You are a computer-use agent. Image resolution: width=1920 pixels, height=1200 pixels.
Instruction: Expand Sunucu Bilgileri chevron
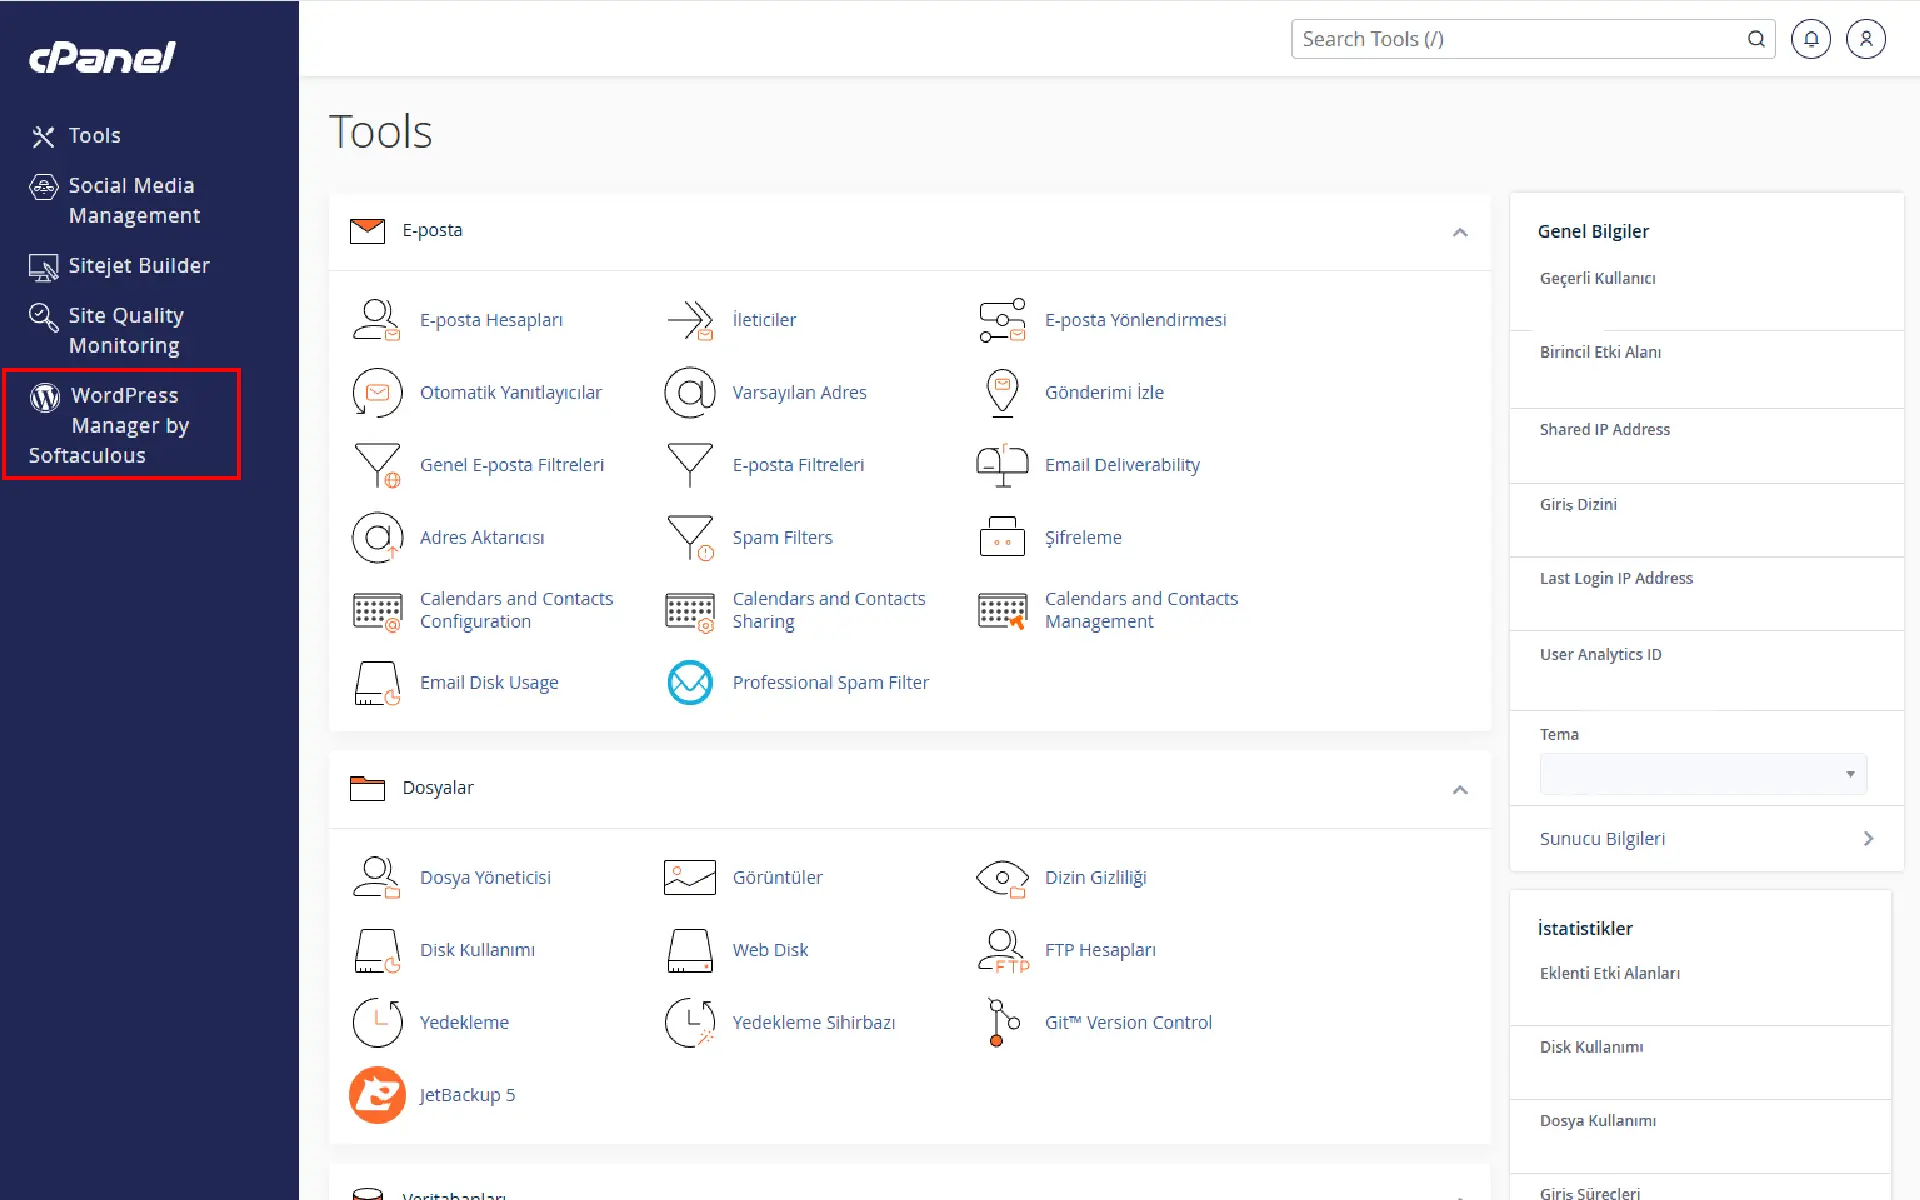coord(1868,838)
